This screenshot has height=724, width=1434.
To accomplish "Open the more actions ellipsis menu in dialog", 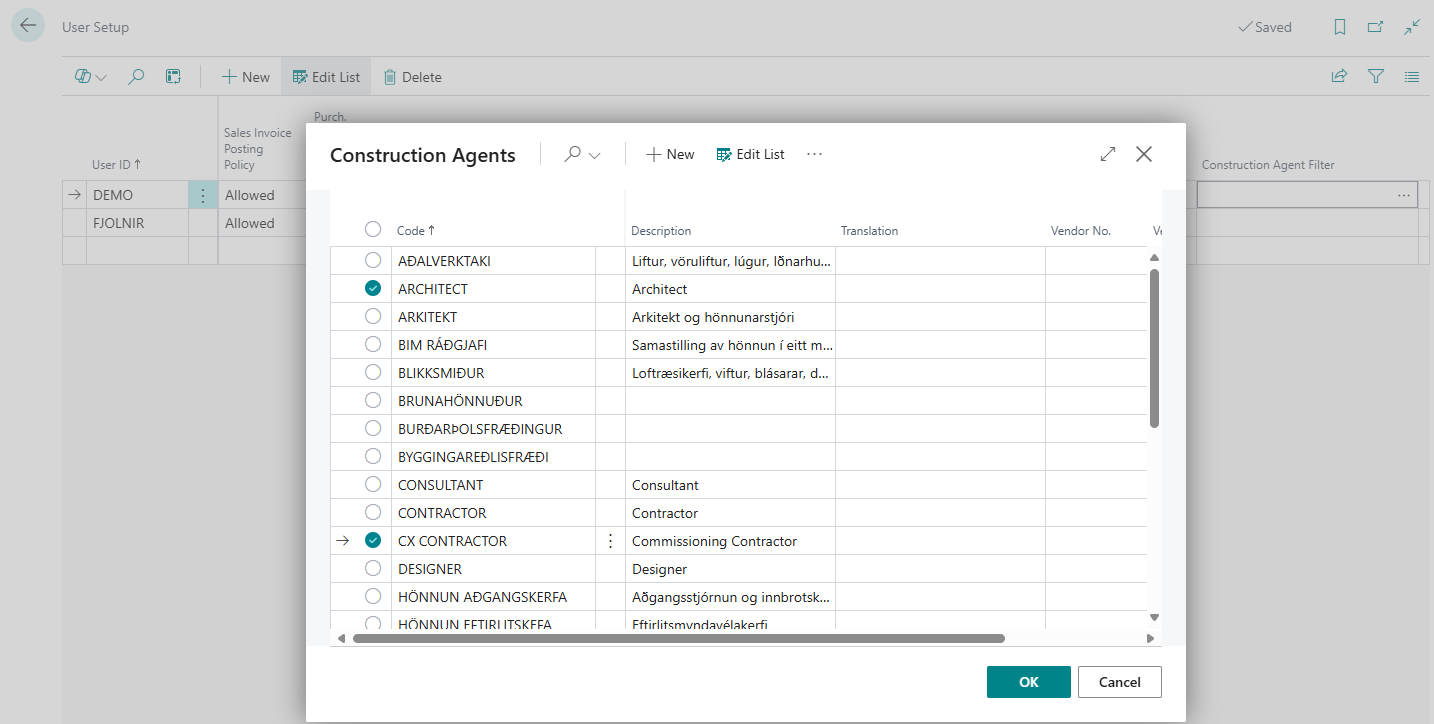I will coord(814,154).
